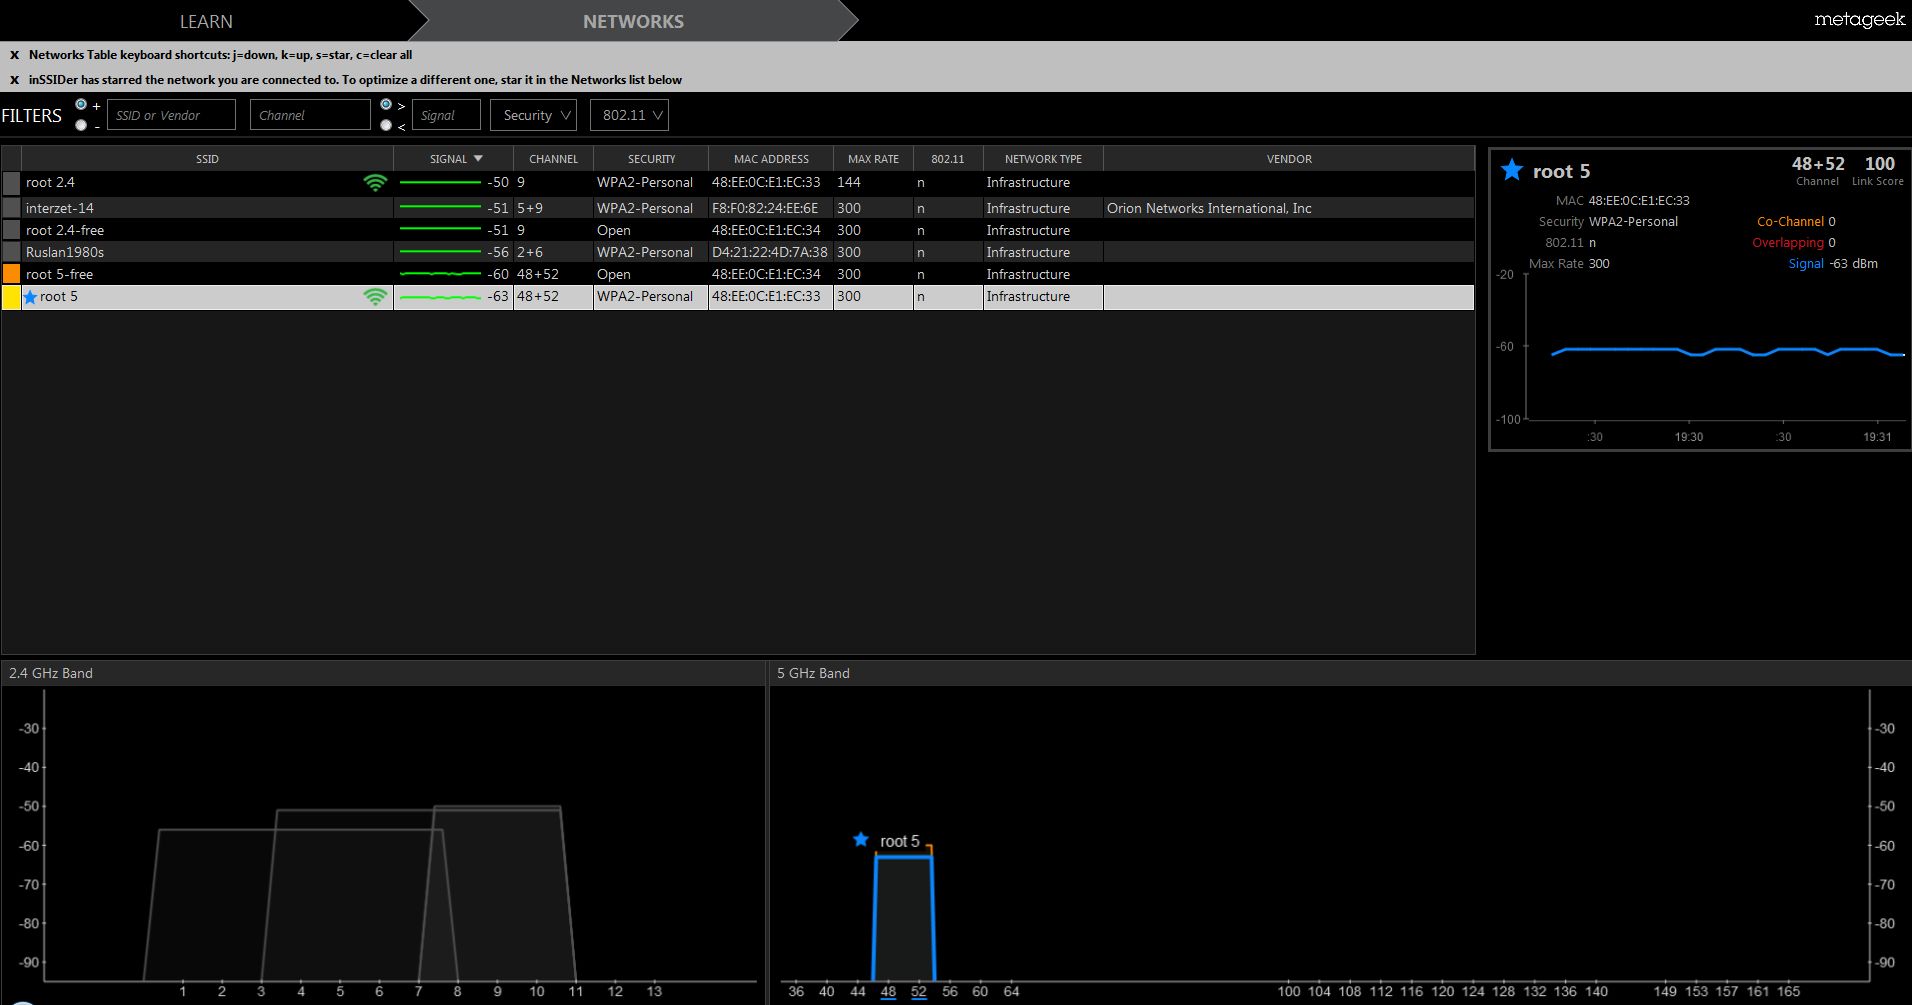The image size is (1912, 1005).
Task: Click the star marker in the 5 GHz chart
Action: pos(860,840)
